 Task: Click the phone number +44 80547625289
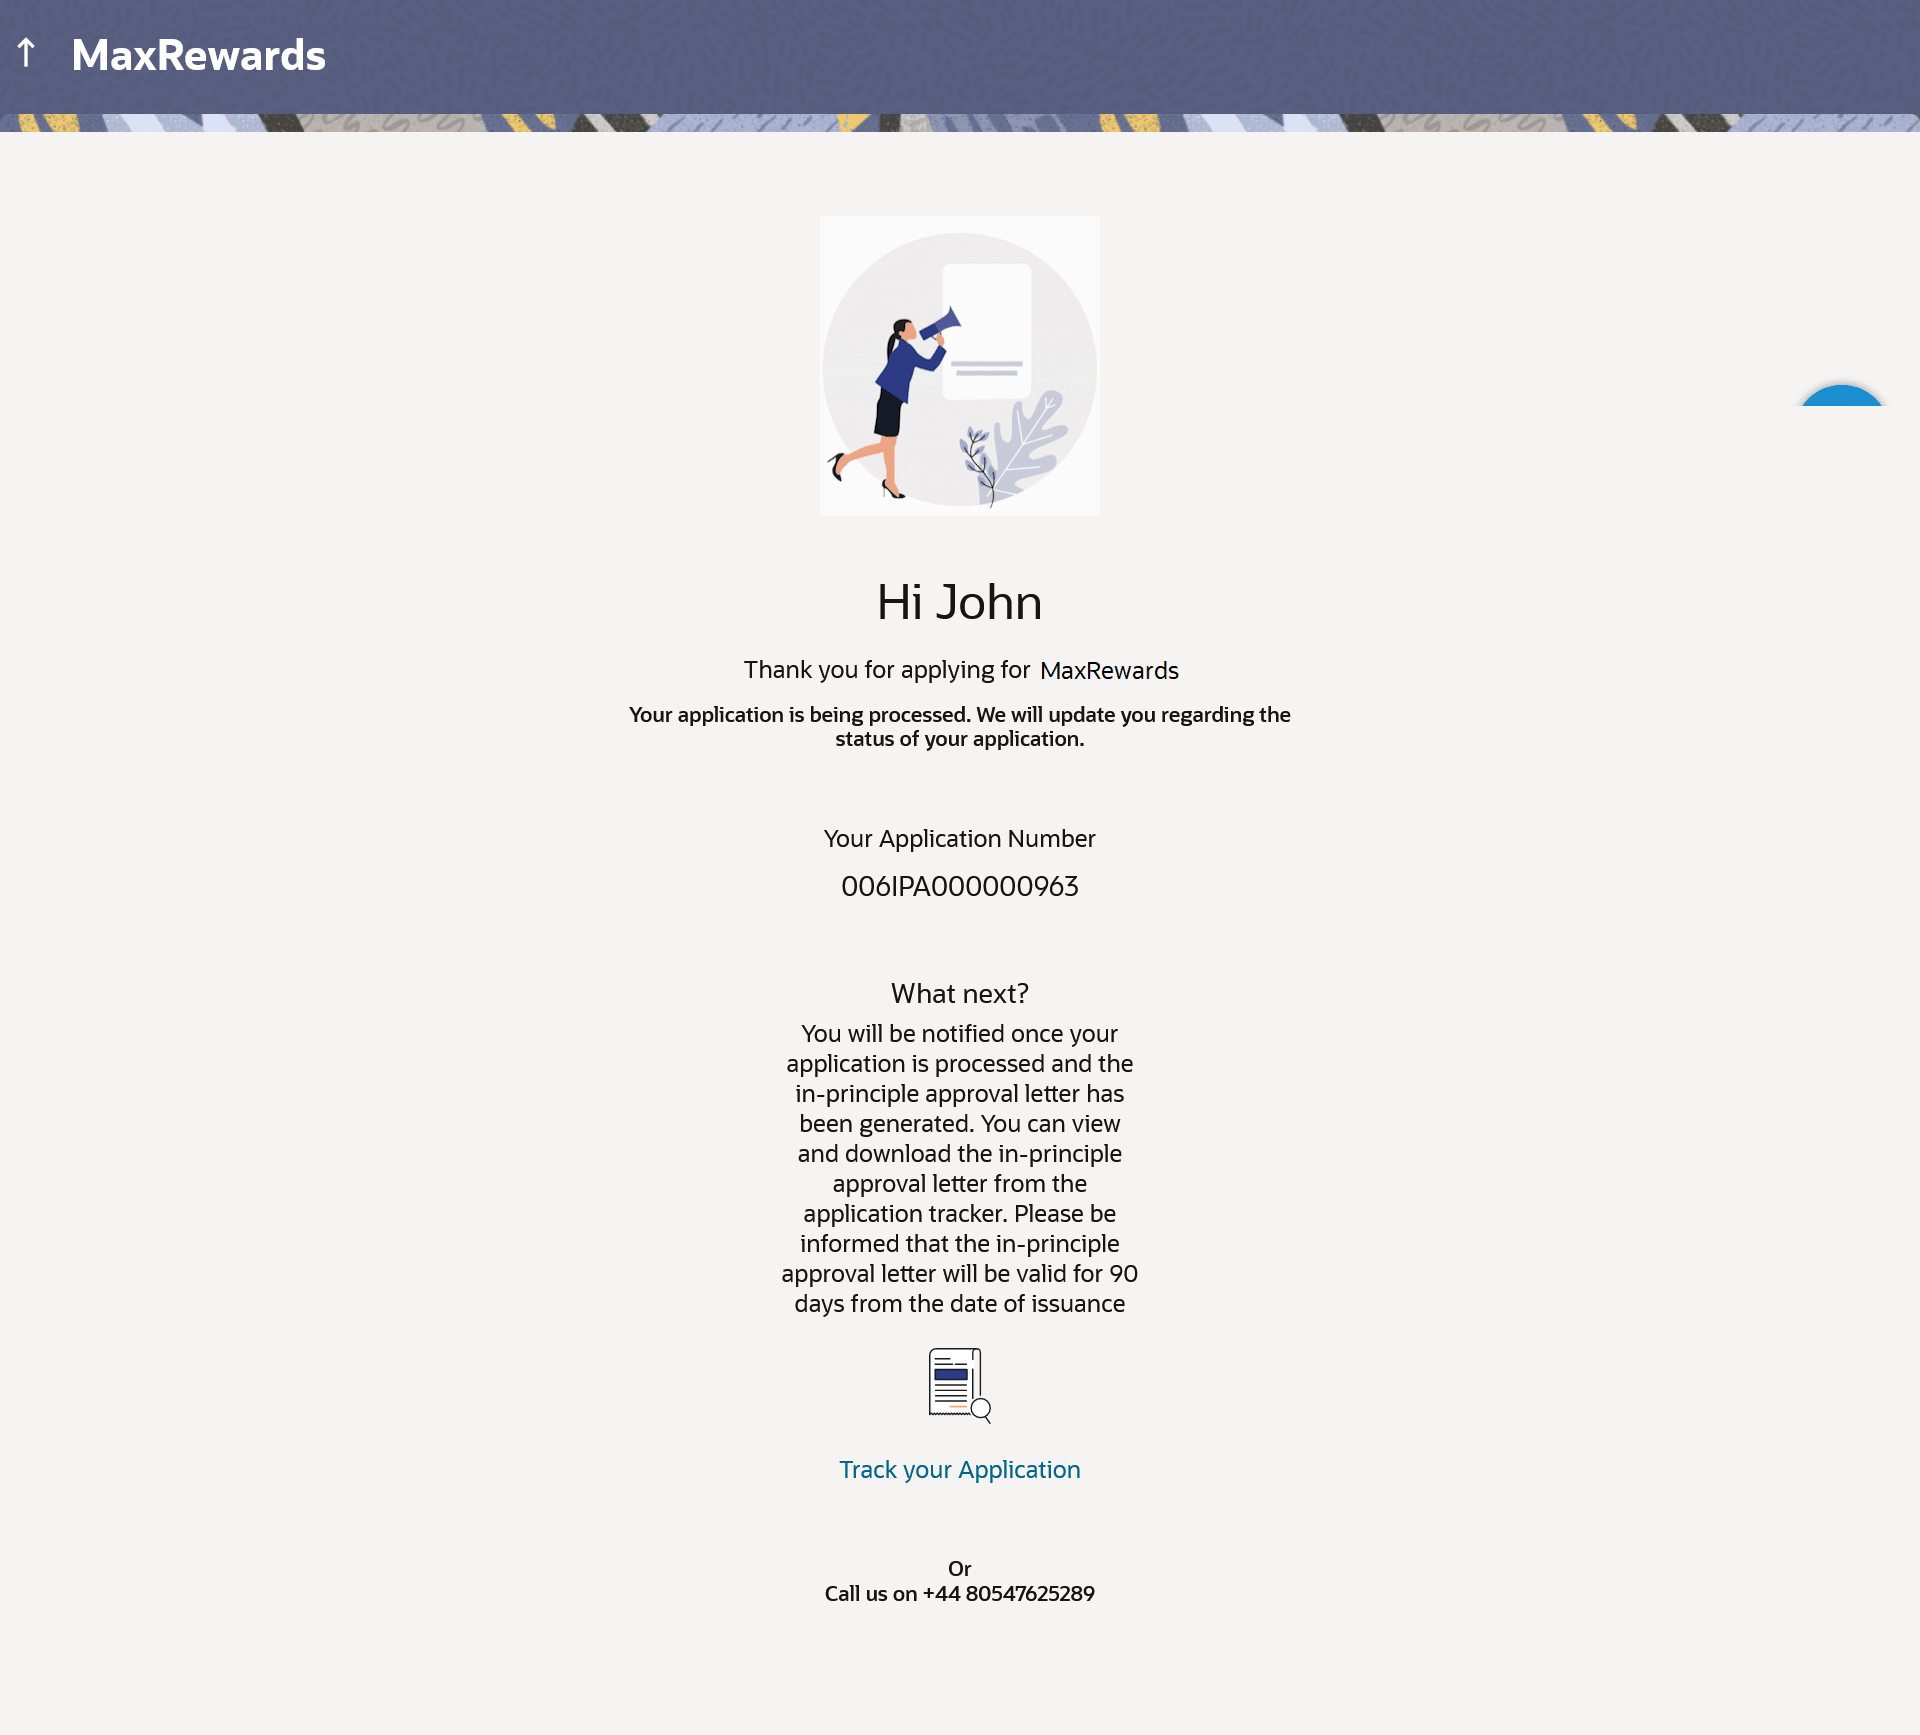point(1009,1594)
